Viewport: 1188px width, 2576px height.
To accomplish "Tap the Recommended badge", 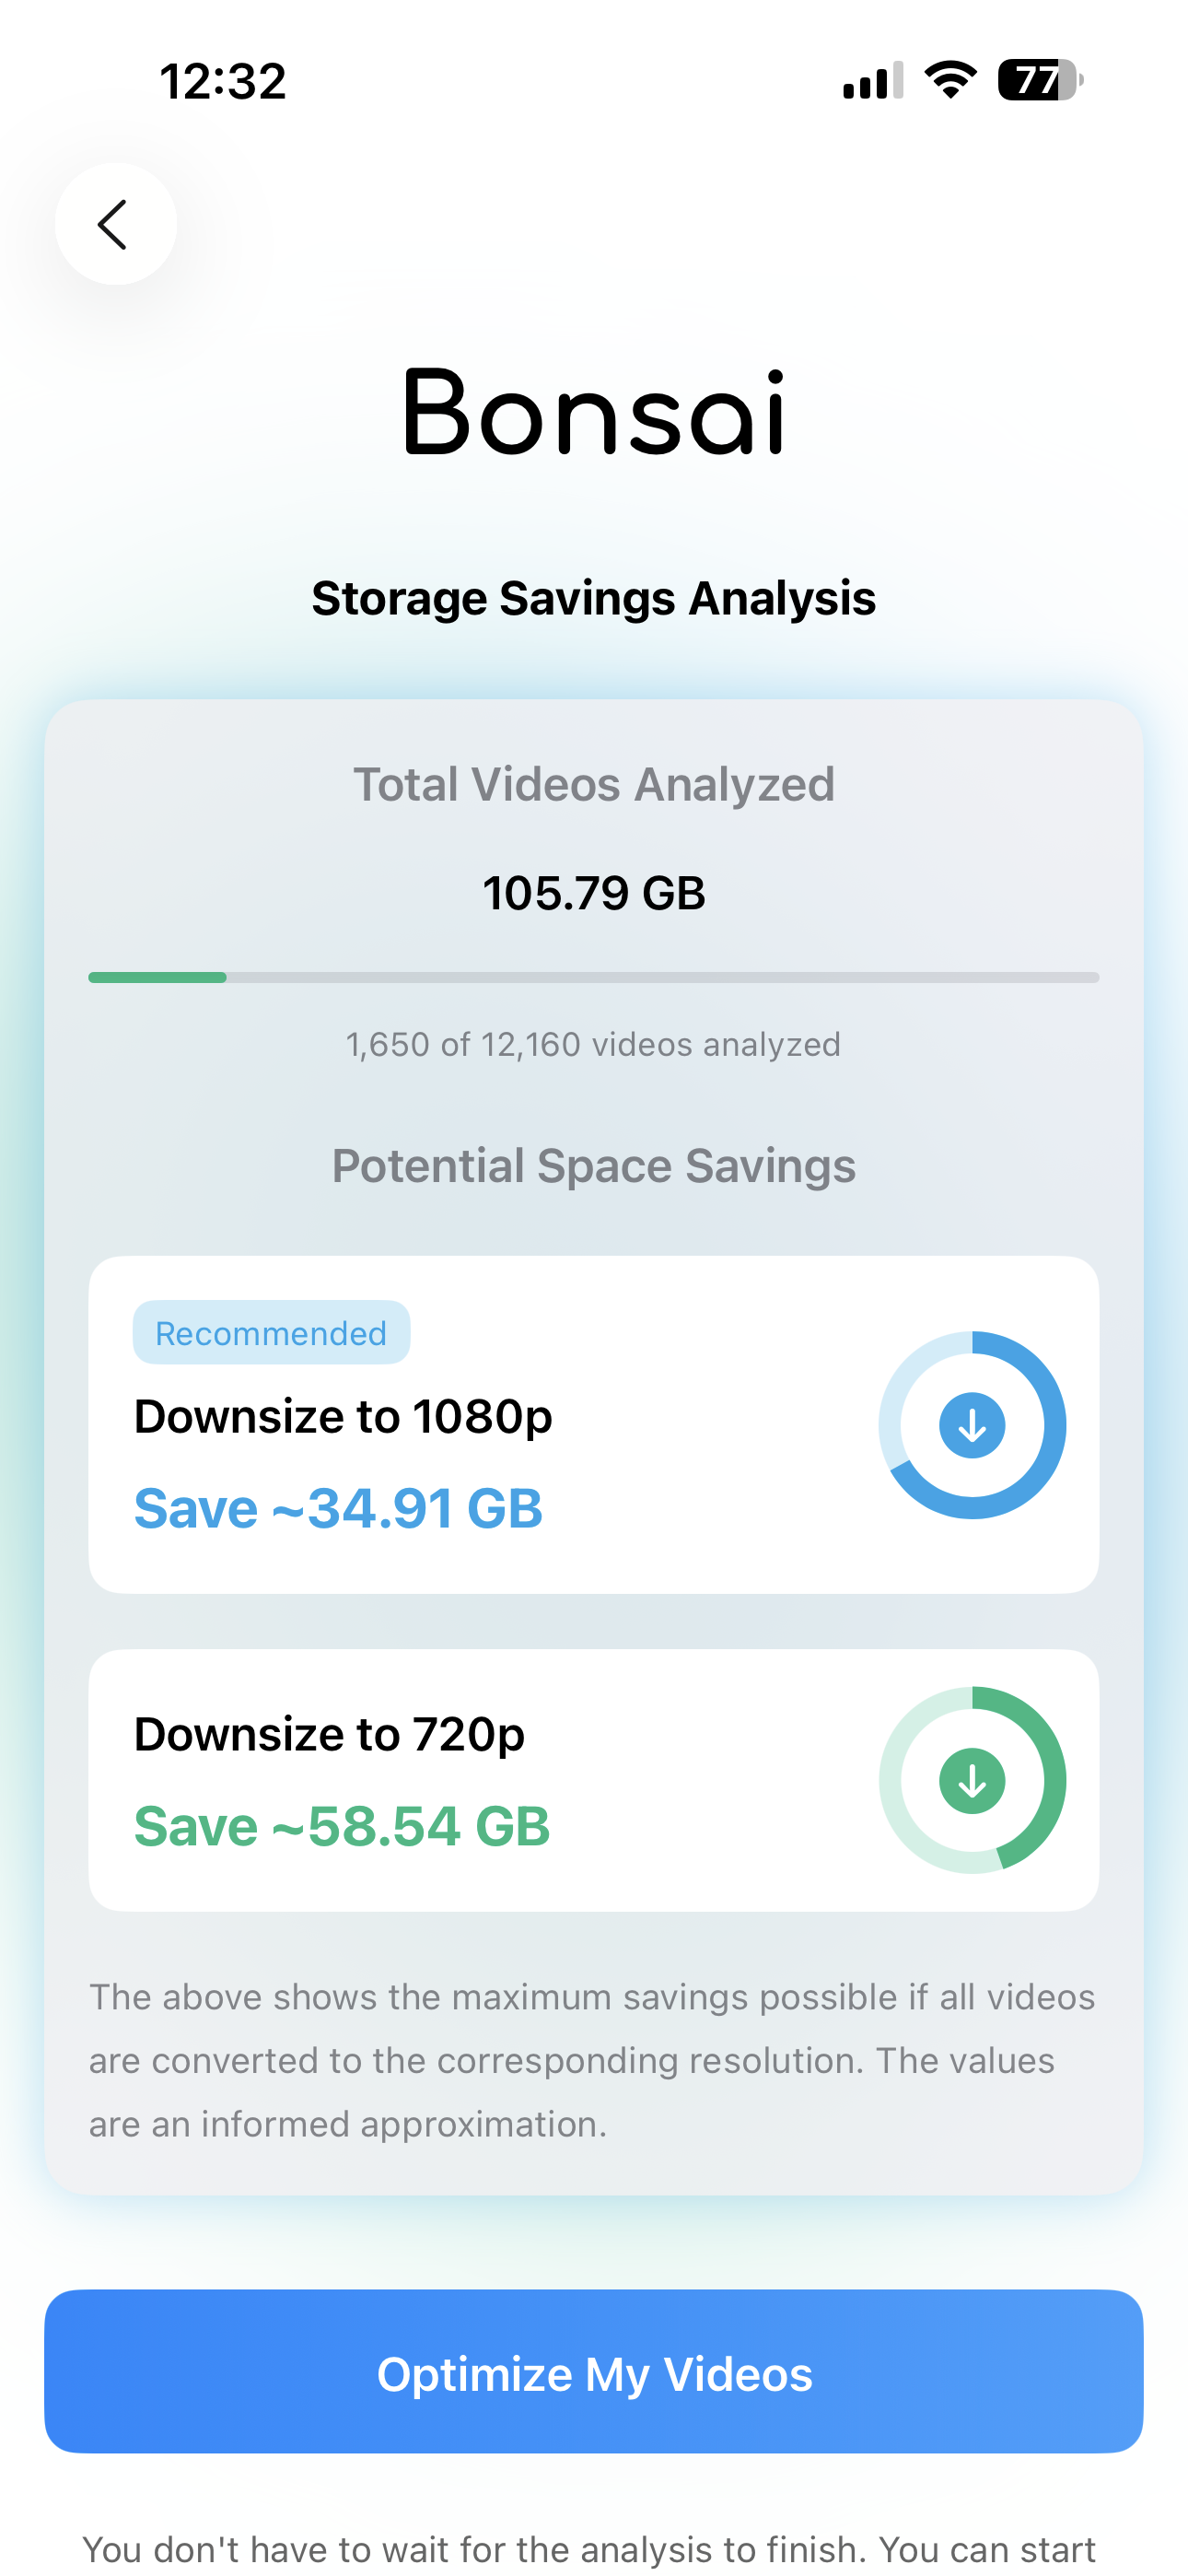I will pos(271,1332).
